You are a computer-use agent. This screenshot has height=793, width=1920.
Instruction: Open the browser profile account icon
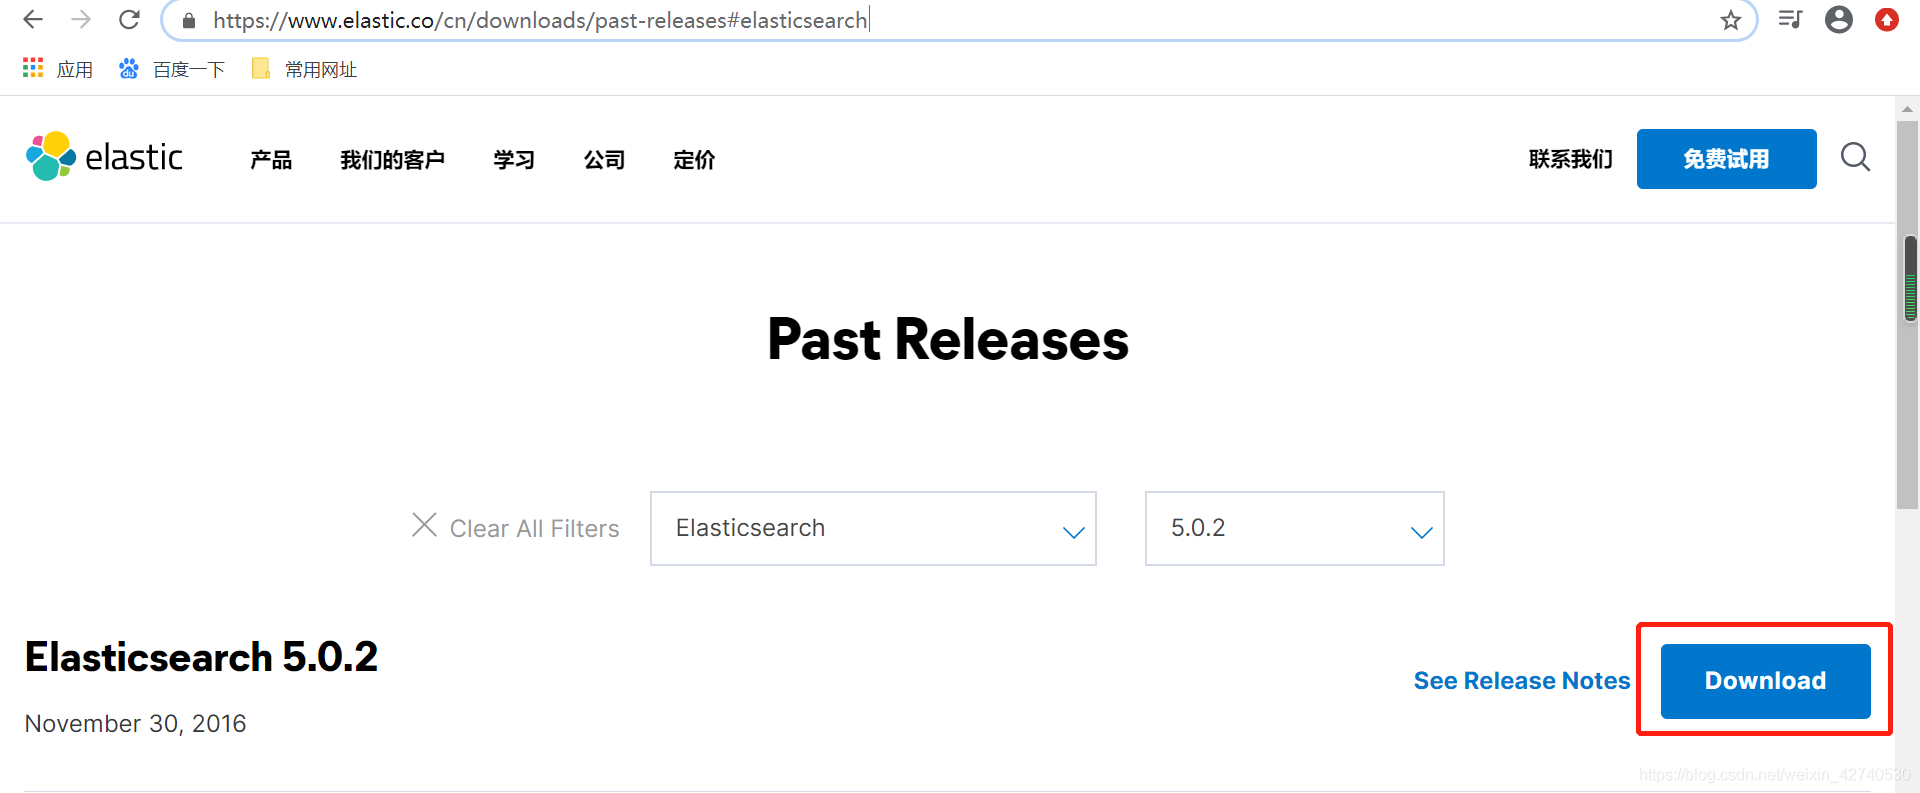(1839, 19)
